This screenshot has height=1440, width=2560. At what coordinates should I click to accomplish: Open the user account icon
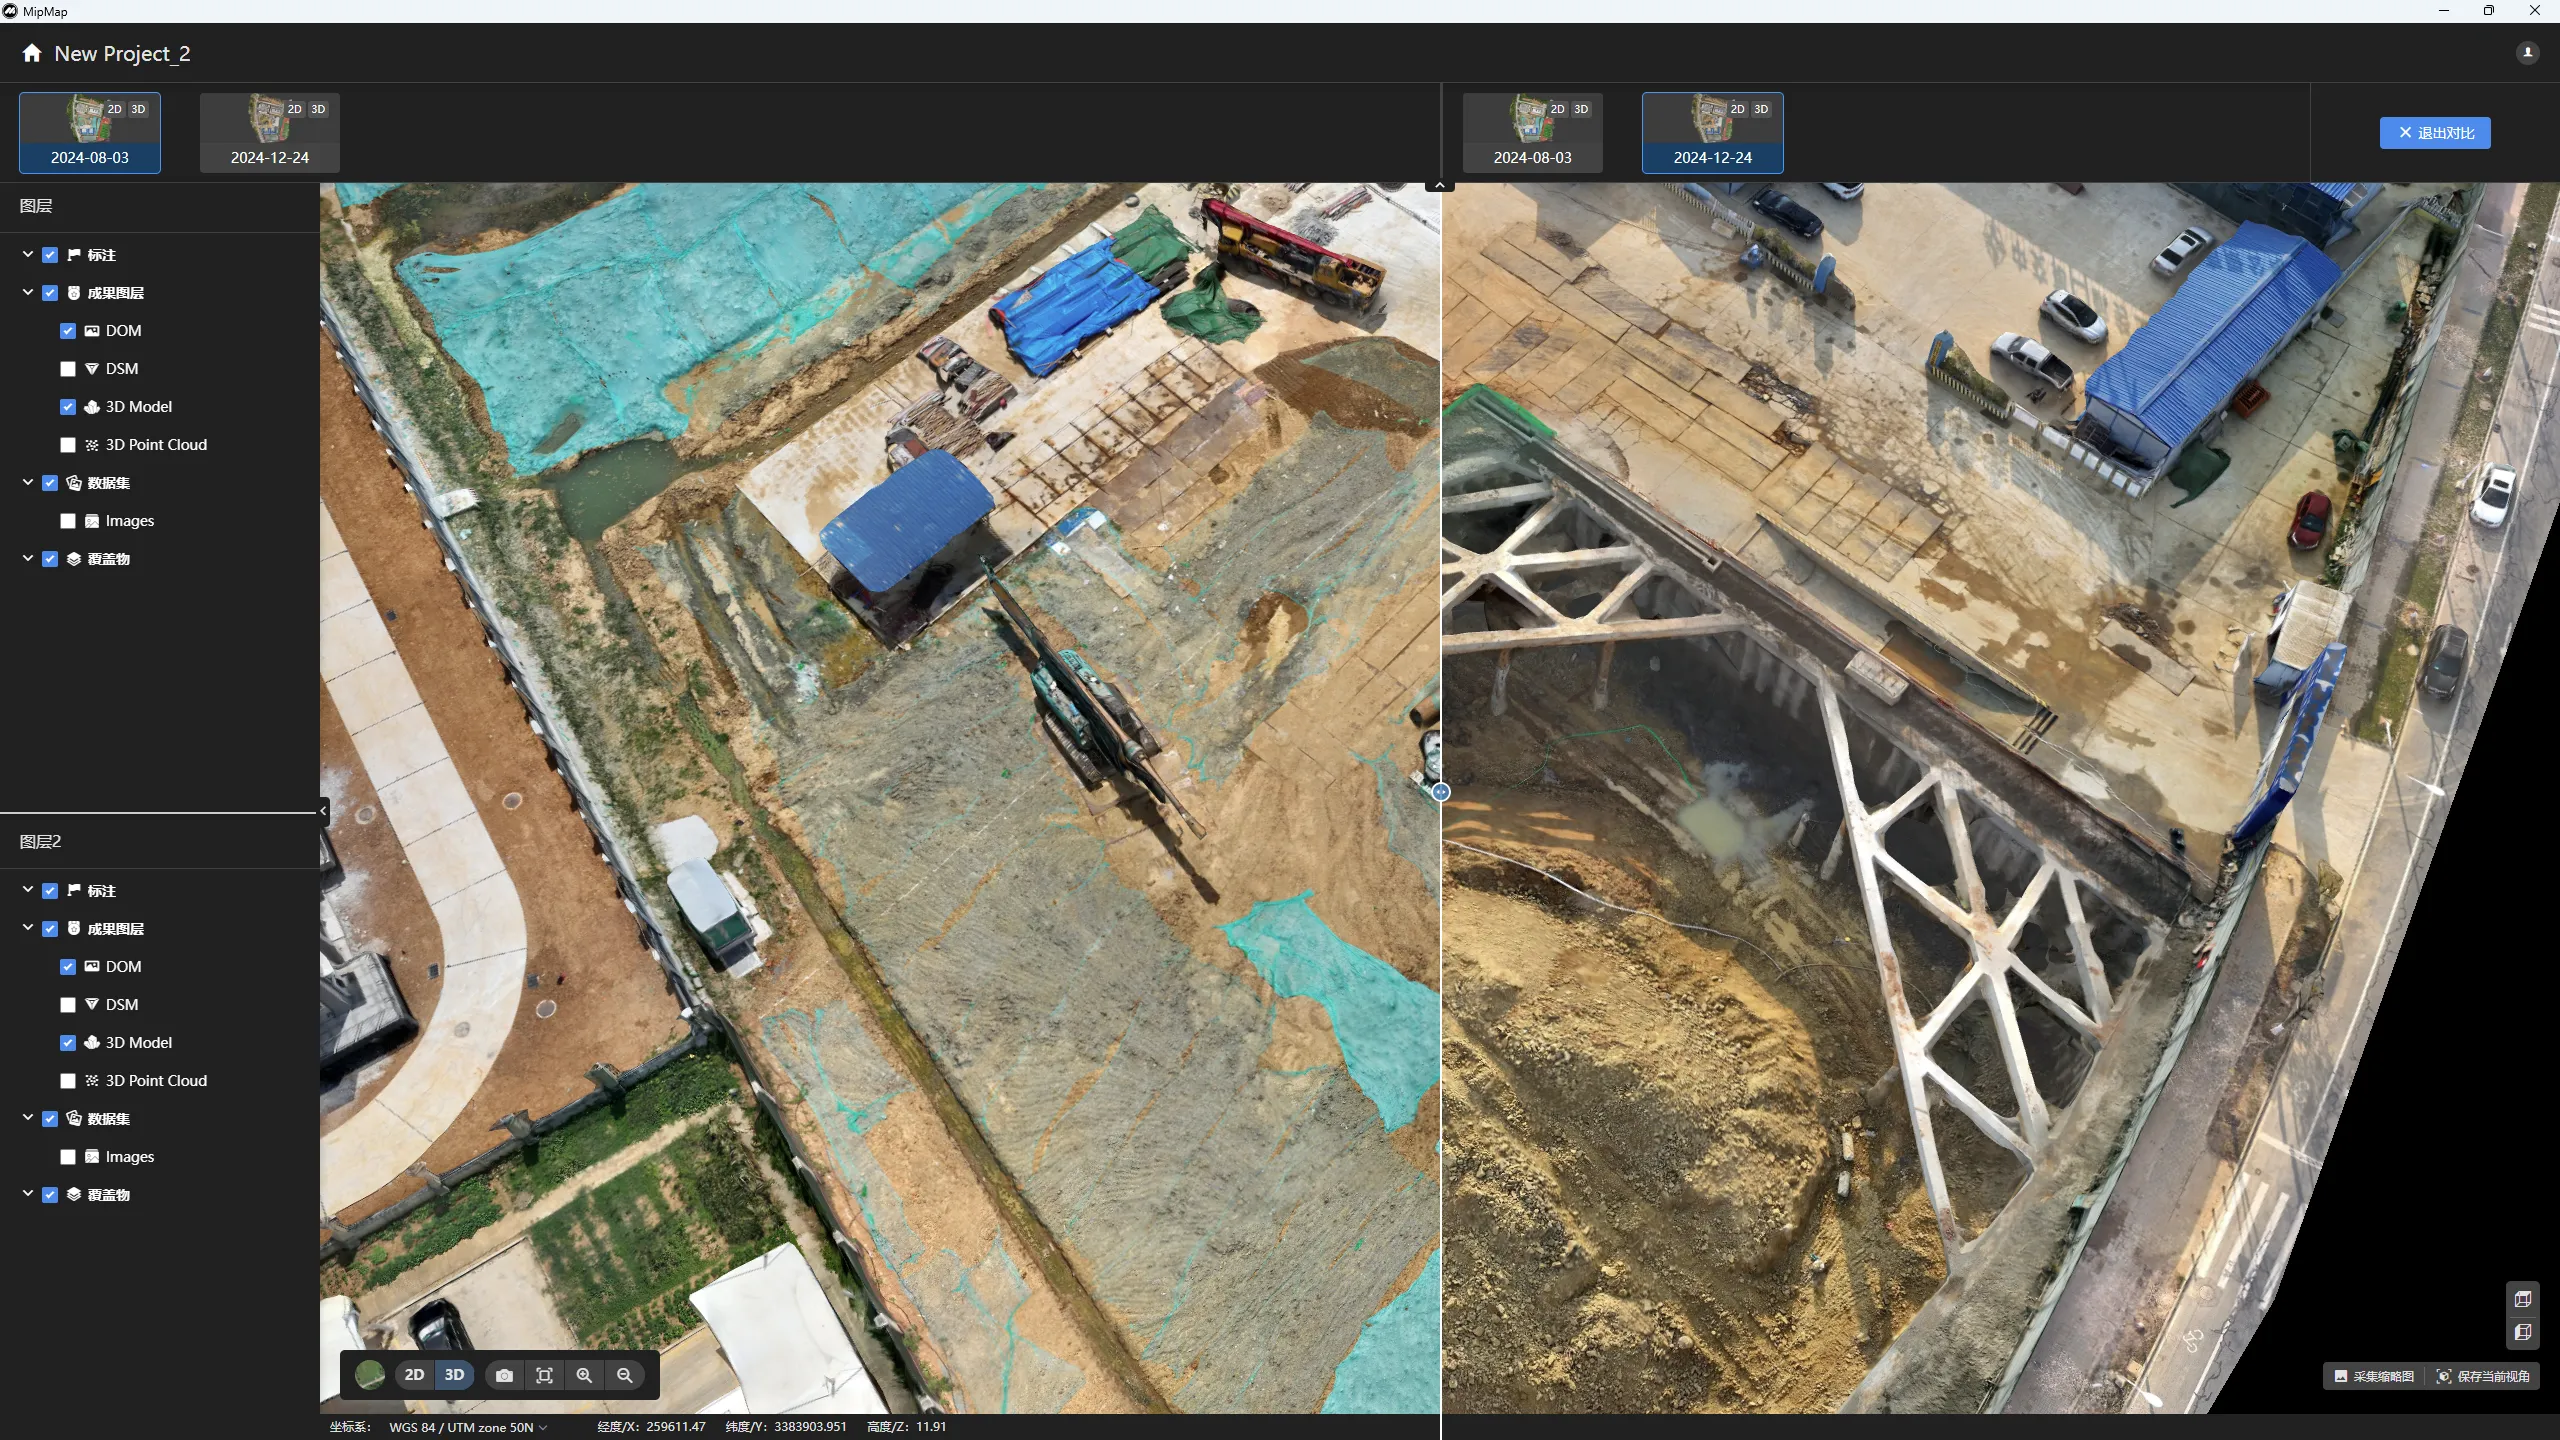[x=2527, y=53]
